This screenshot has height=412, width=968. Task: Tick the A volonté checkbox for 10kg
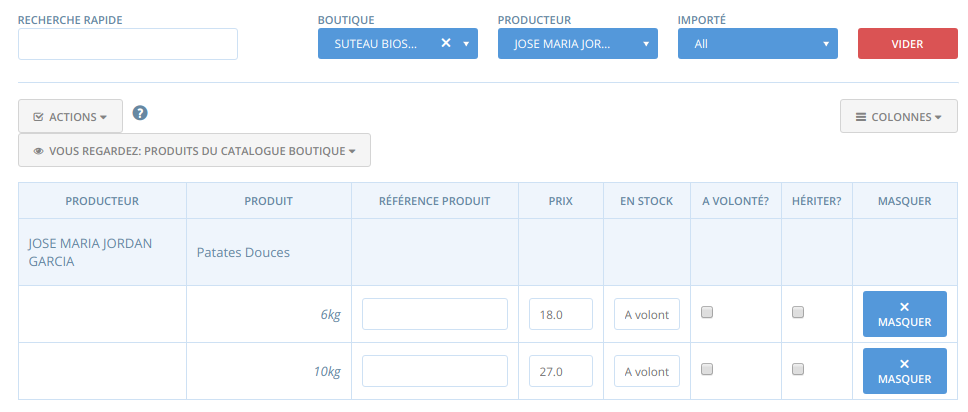tap(707, 369)
